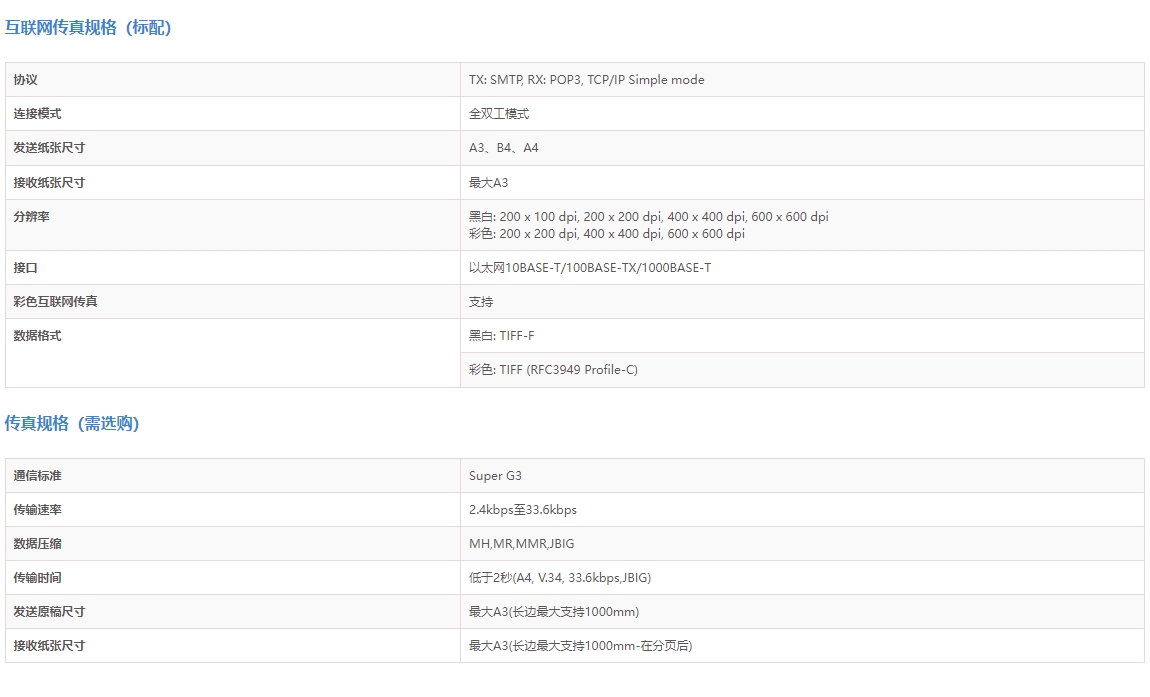The width and height of the screenshot is (1150, 697).
Task: Select the 传输速率 row label
Action: coord(37,510)
